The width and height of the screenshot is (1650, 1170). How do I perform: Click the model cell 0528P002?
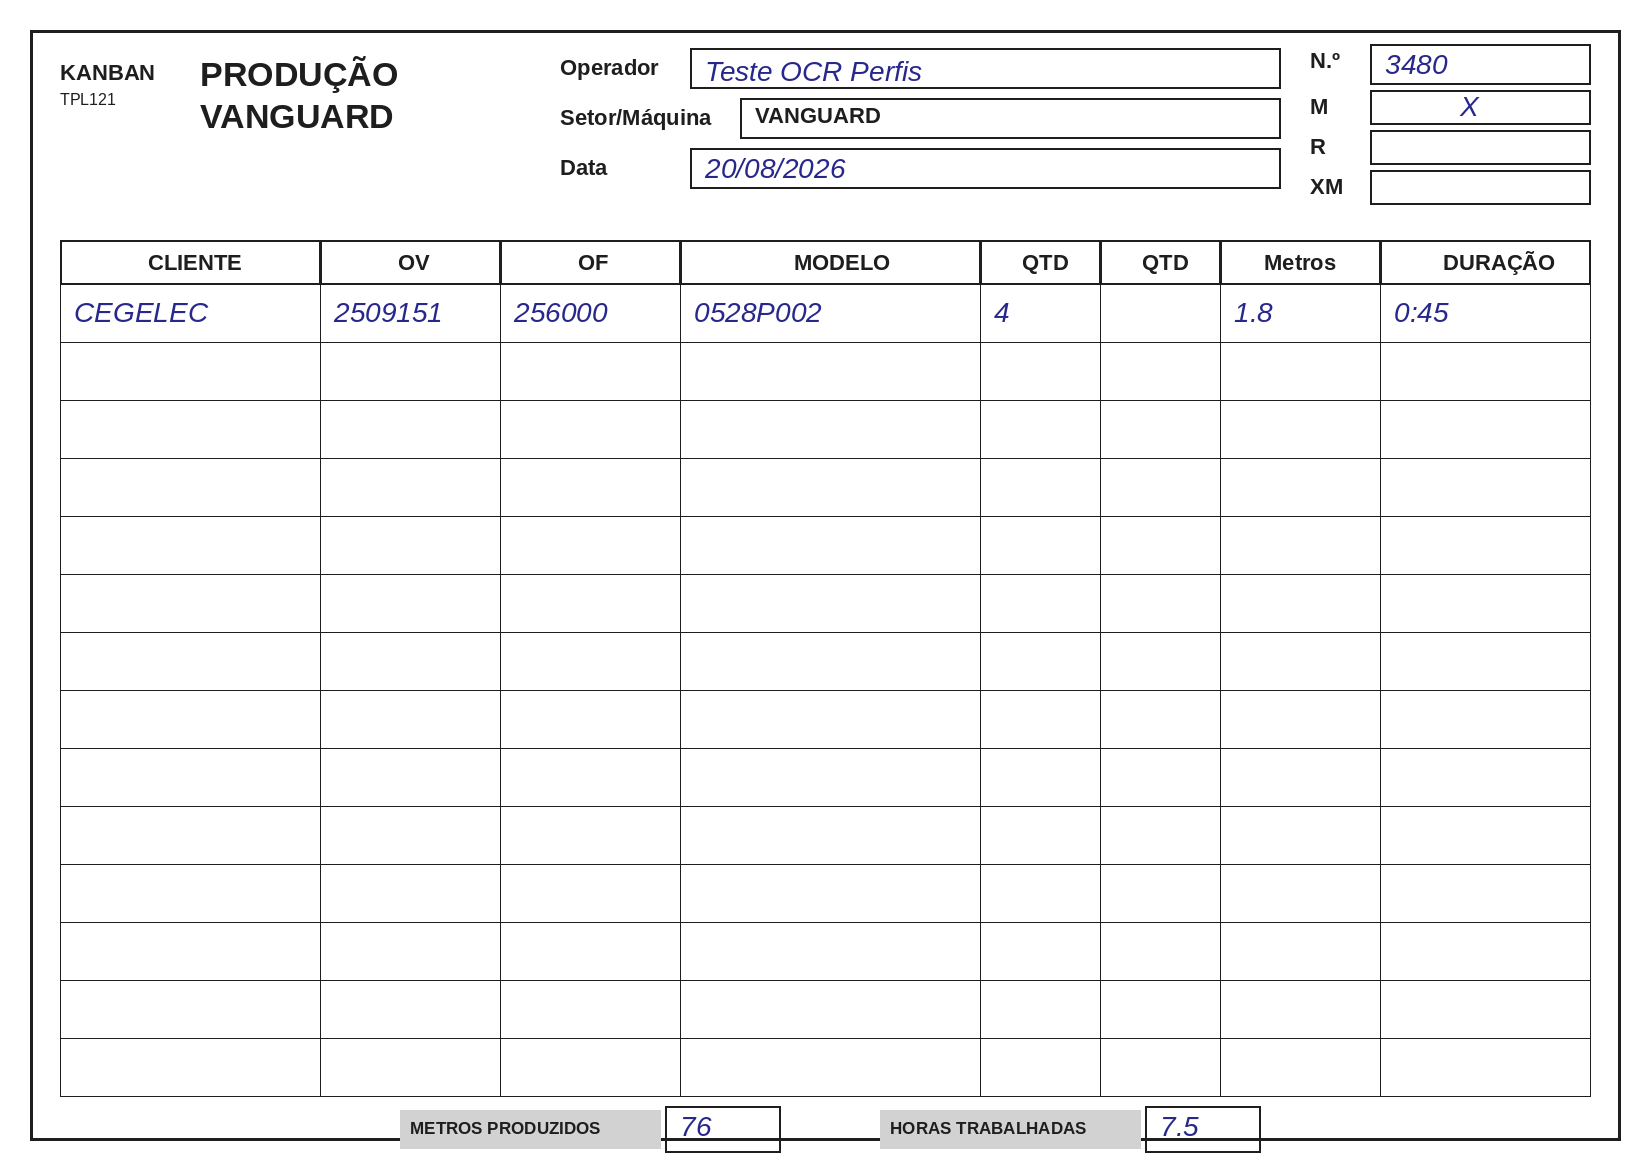click(831, 314)
